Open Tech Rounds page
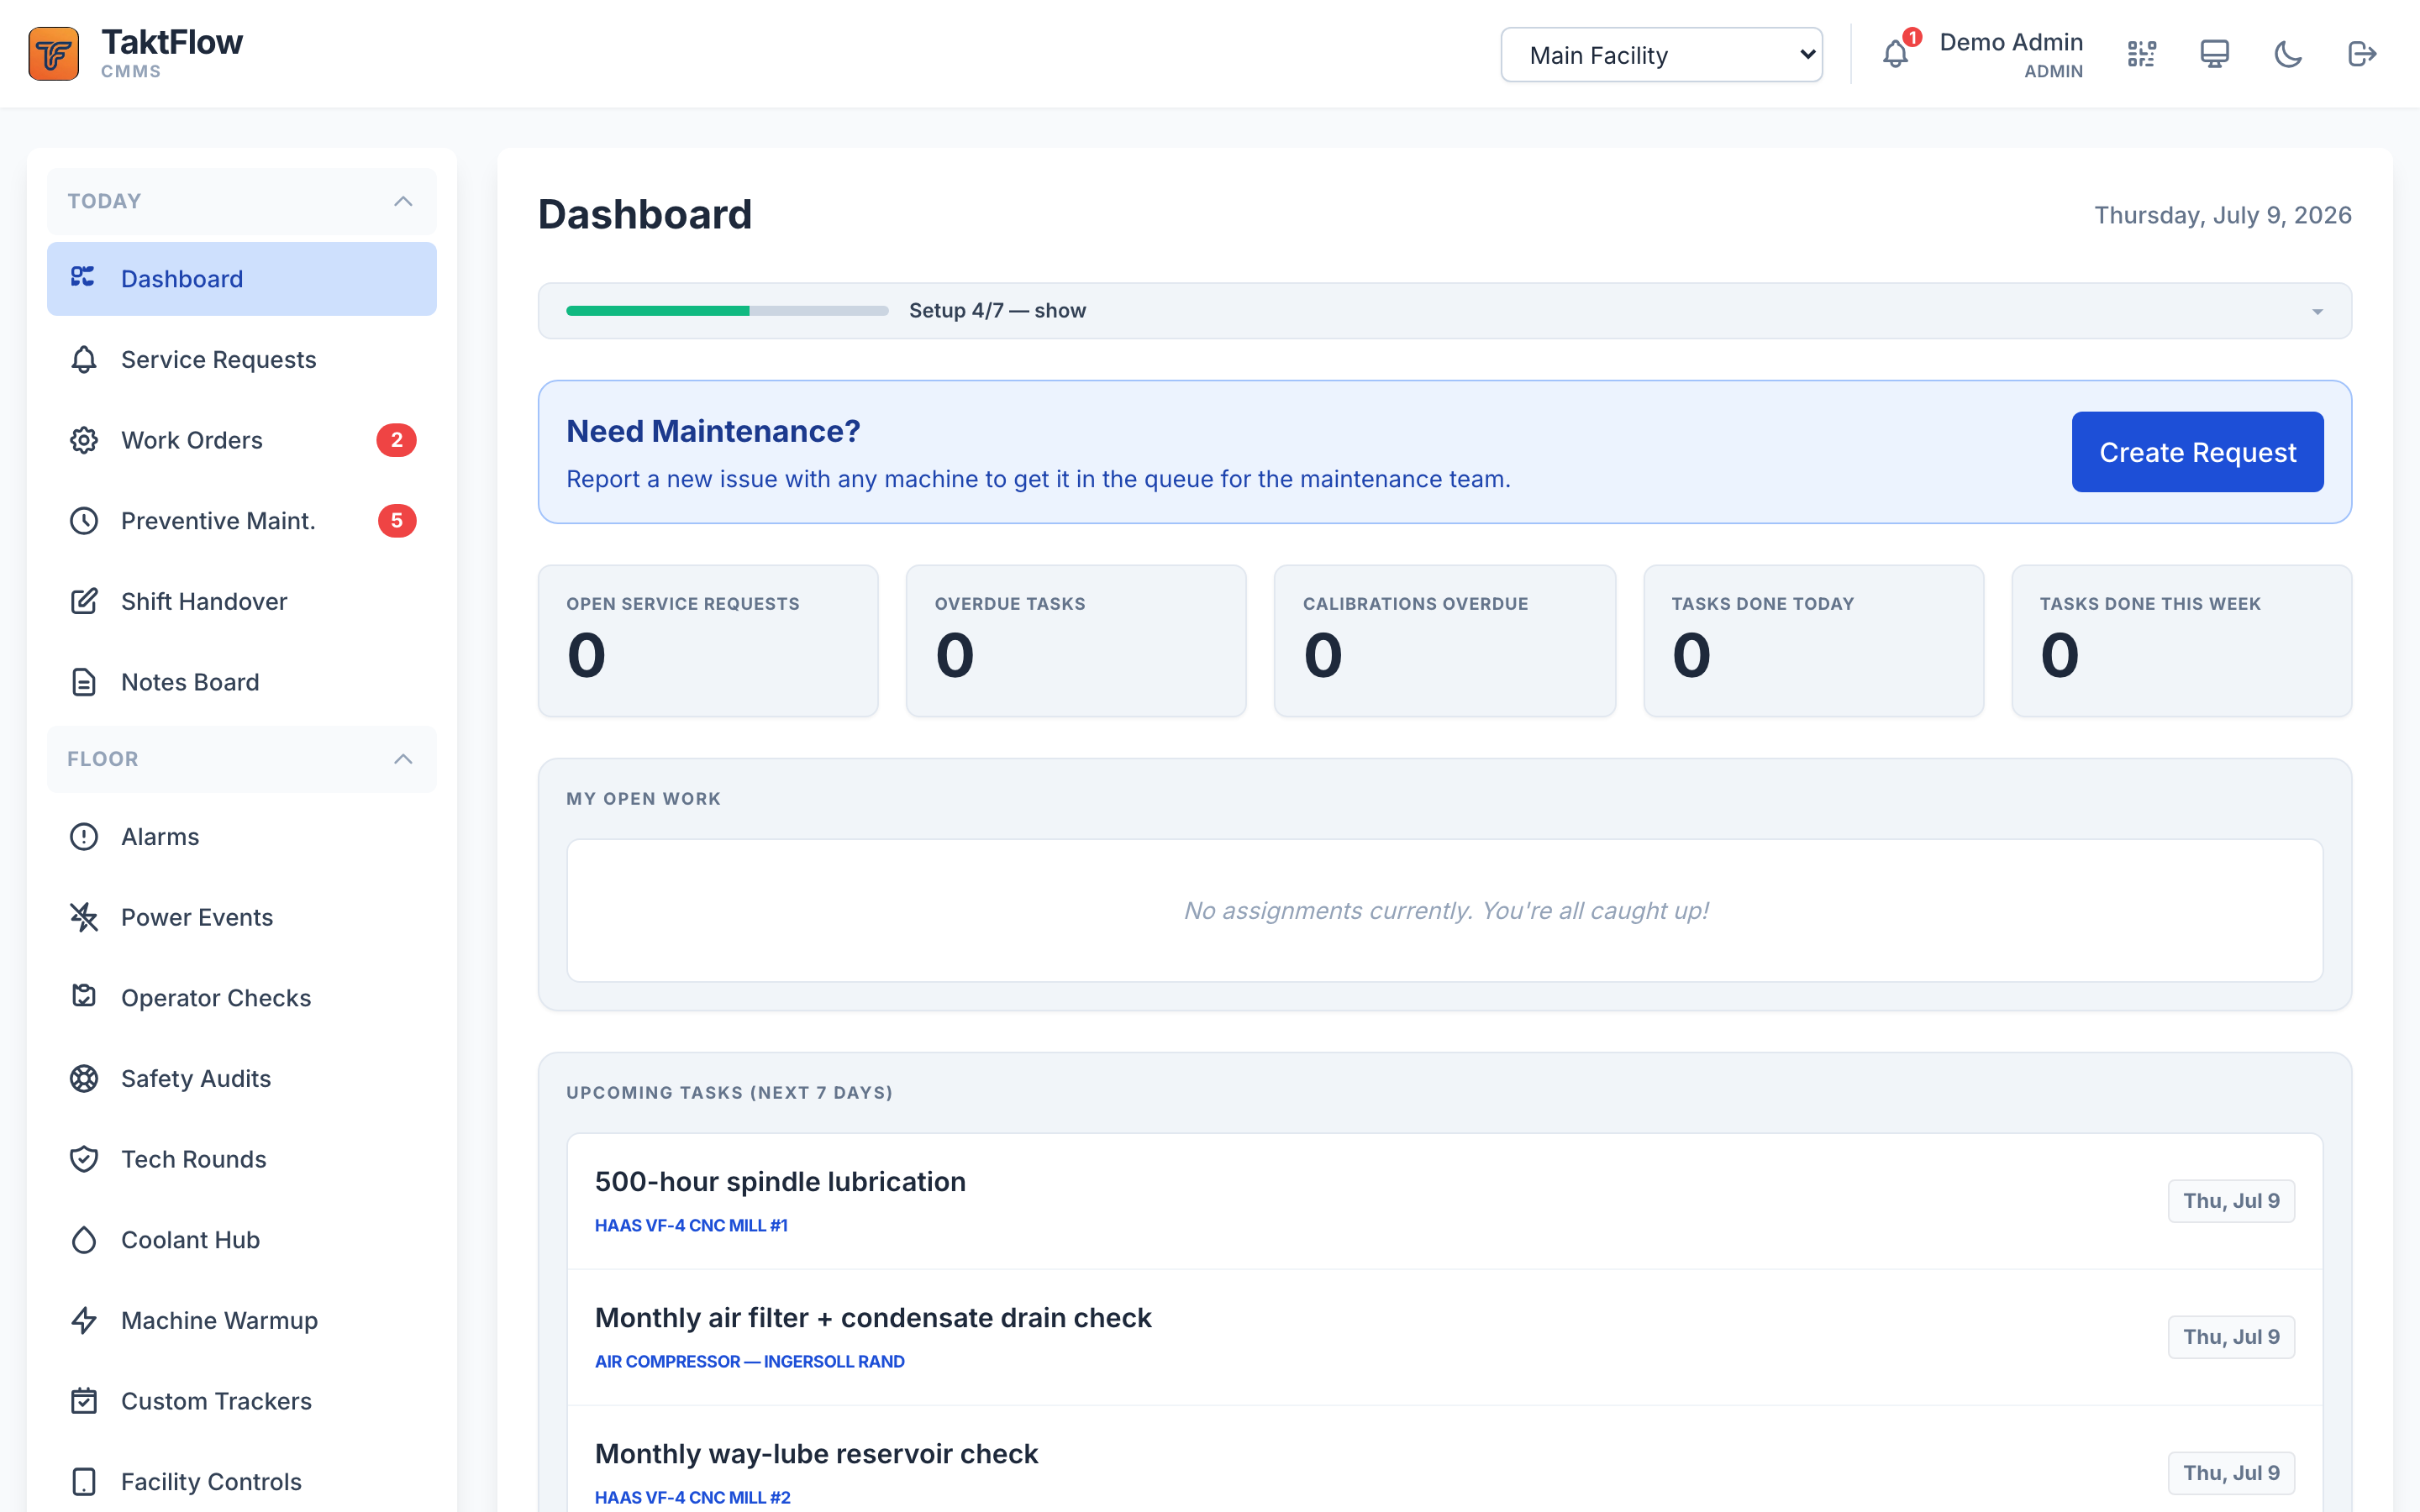Screen dimensions: 2420x1512 242,1159
